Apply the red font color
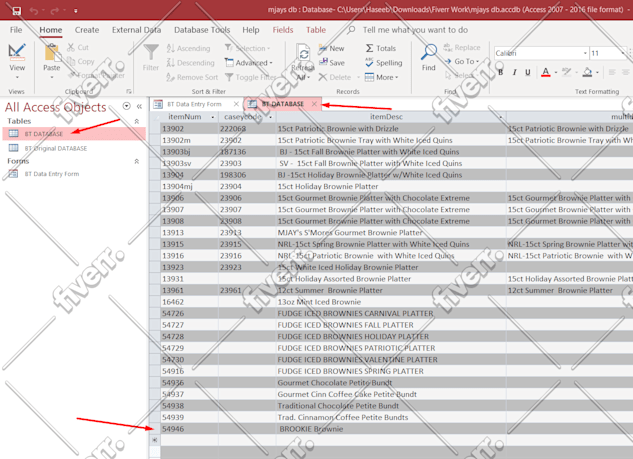Screen dimensions: 633x459 (545, 72)
